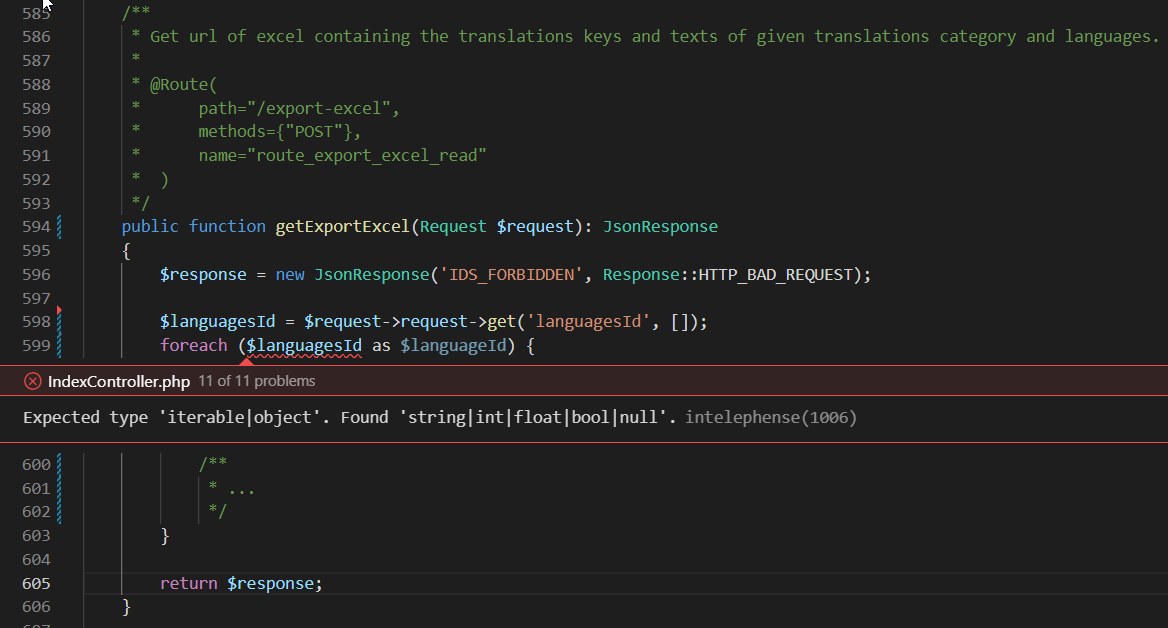Click the $response variable on line 596
The height and width of the screenshot is (628, 1168).
click(x=203, y=274)
